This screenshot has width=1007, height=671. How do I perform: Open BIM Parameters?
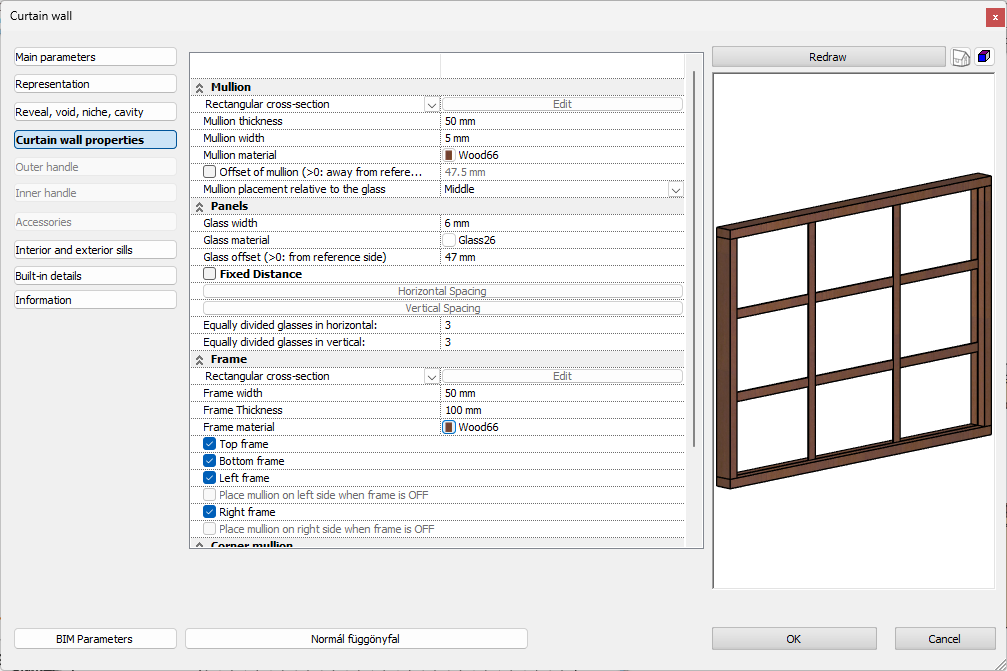pyautogui.click(x=95, y=639)
